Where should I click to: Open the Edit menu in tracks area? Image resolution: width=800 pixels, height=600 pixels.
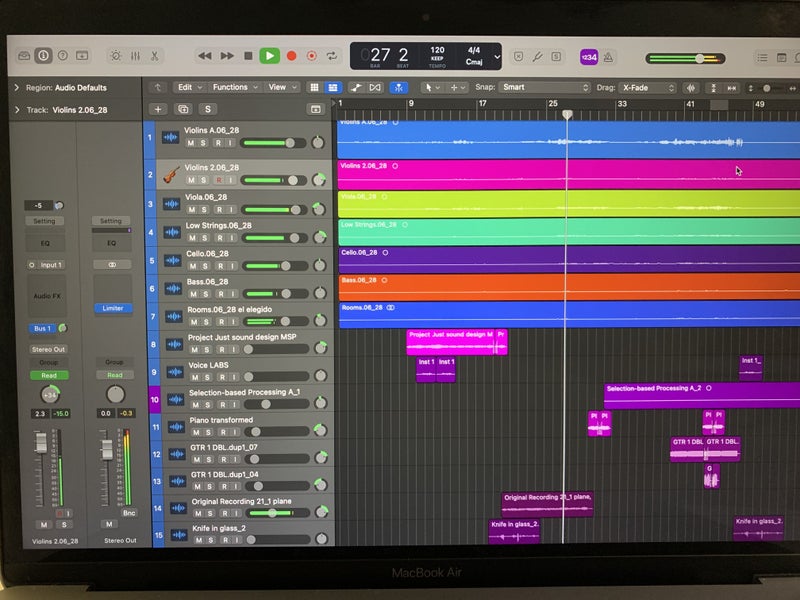pyautogui.click(x=187, y=88)
